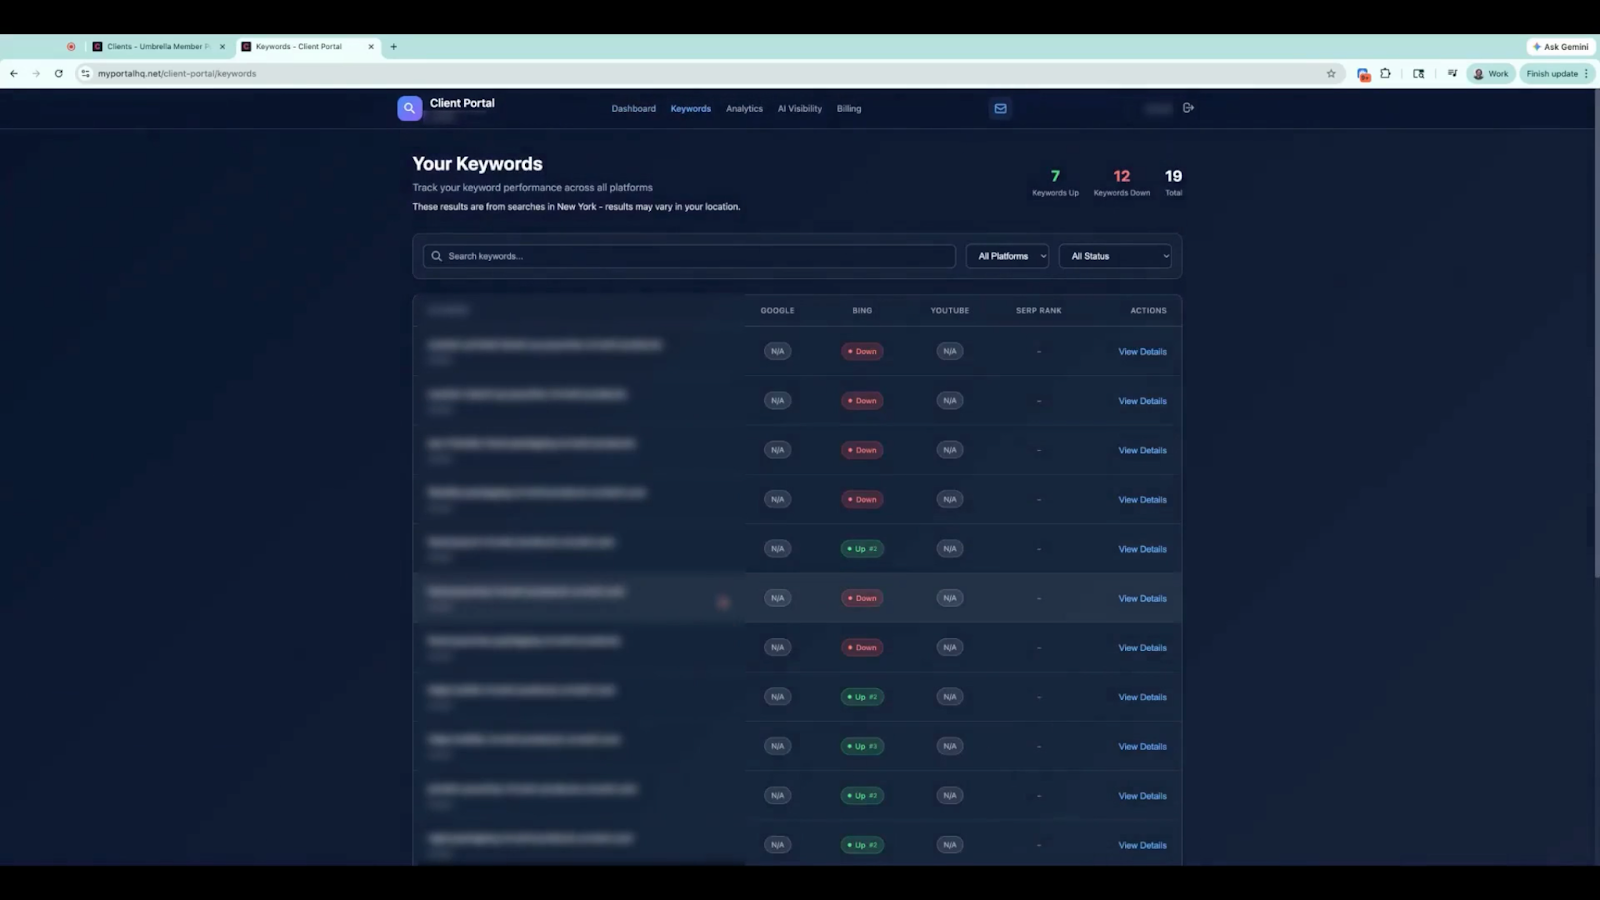Click the Client Portal magnifier logo icon
1600x900 pixels.
(x=409, y=108)
